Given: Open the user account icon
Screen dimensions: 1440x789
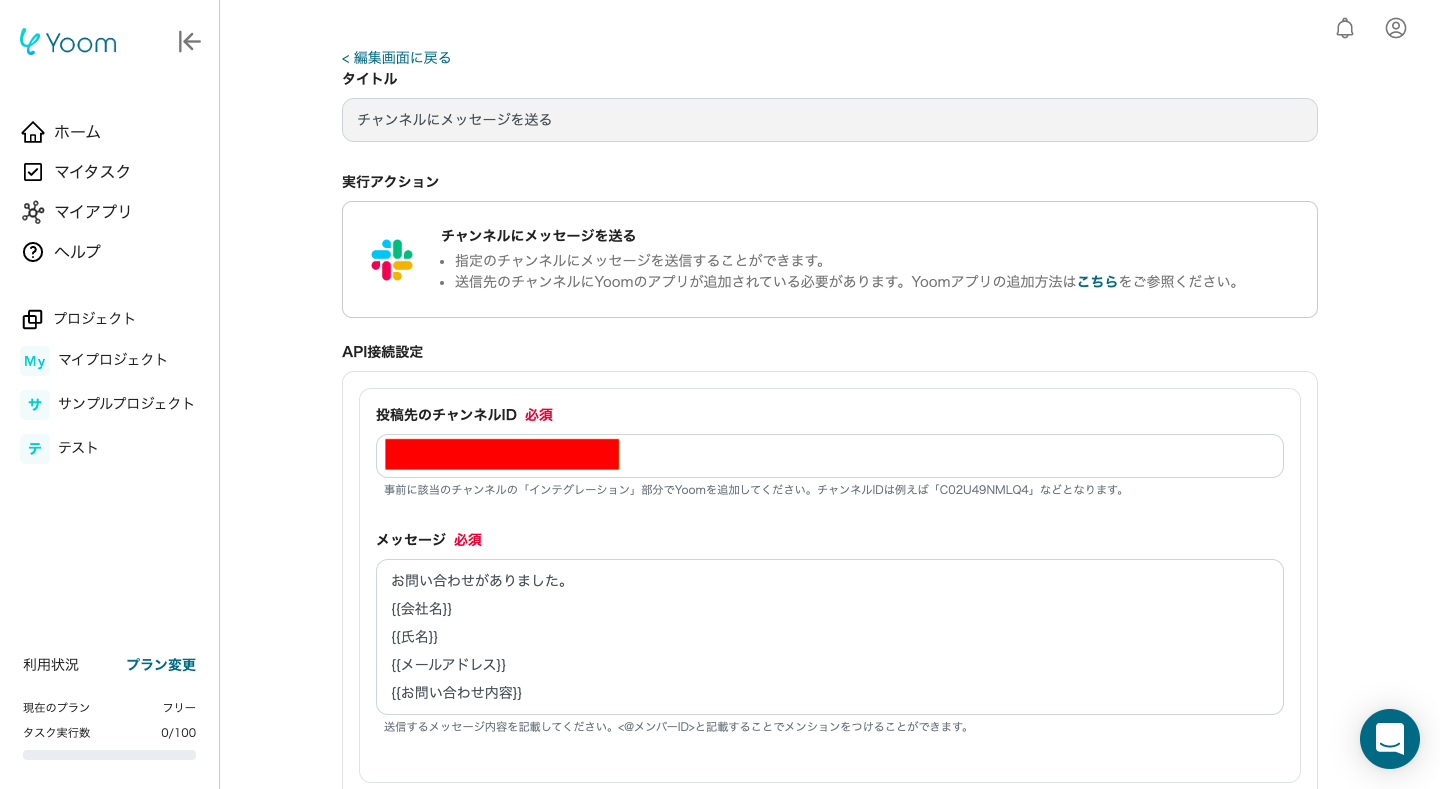Looking at the screenshot, I should (1395, 28).
